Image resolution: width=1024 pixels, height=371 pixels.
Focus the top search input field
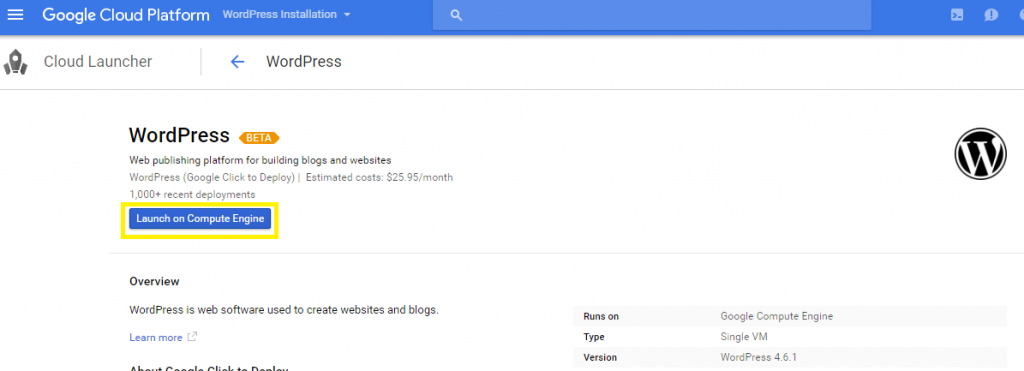[652, 15]
